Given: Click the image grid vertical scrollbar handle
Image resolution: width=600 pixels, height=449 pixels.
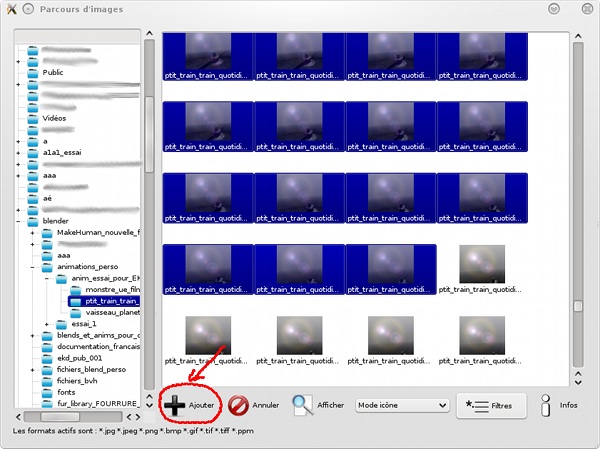Looking at the screenshot, I should tap(578, 306).
